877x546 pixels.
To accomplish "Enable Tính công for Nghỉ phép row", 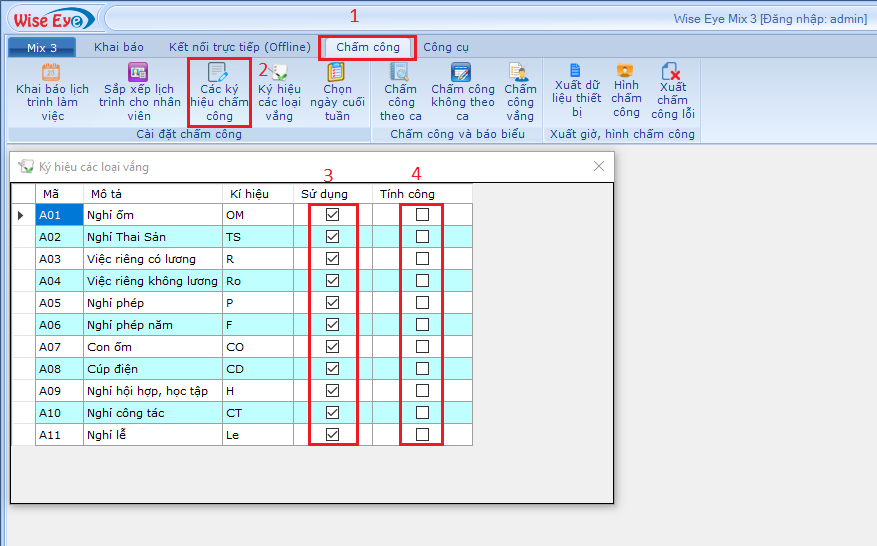I will (422, 303).
